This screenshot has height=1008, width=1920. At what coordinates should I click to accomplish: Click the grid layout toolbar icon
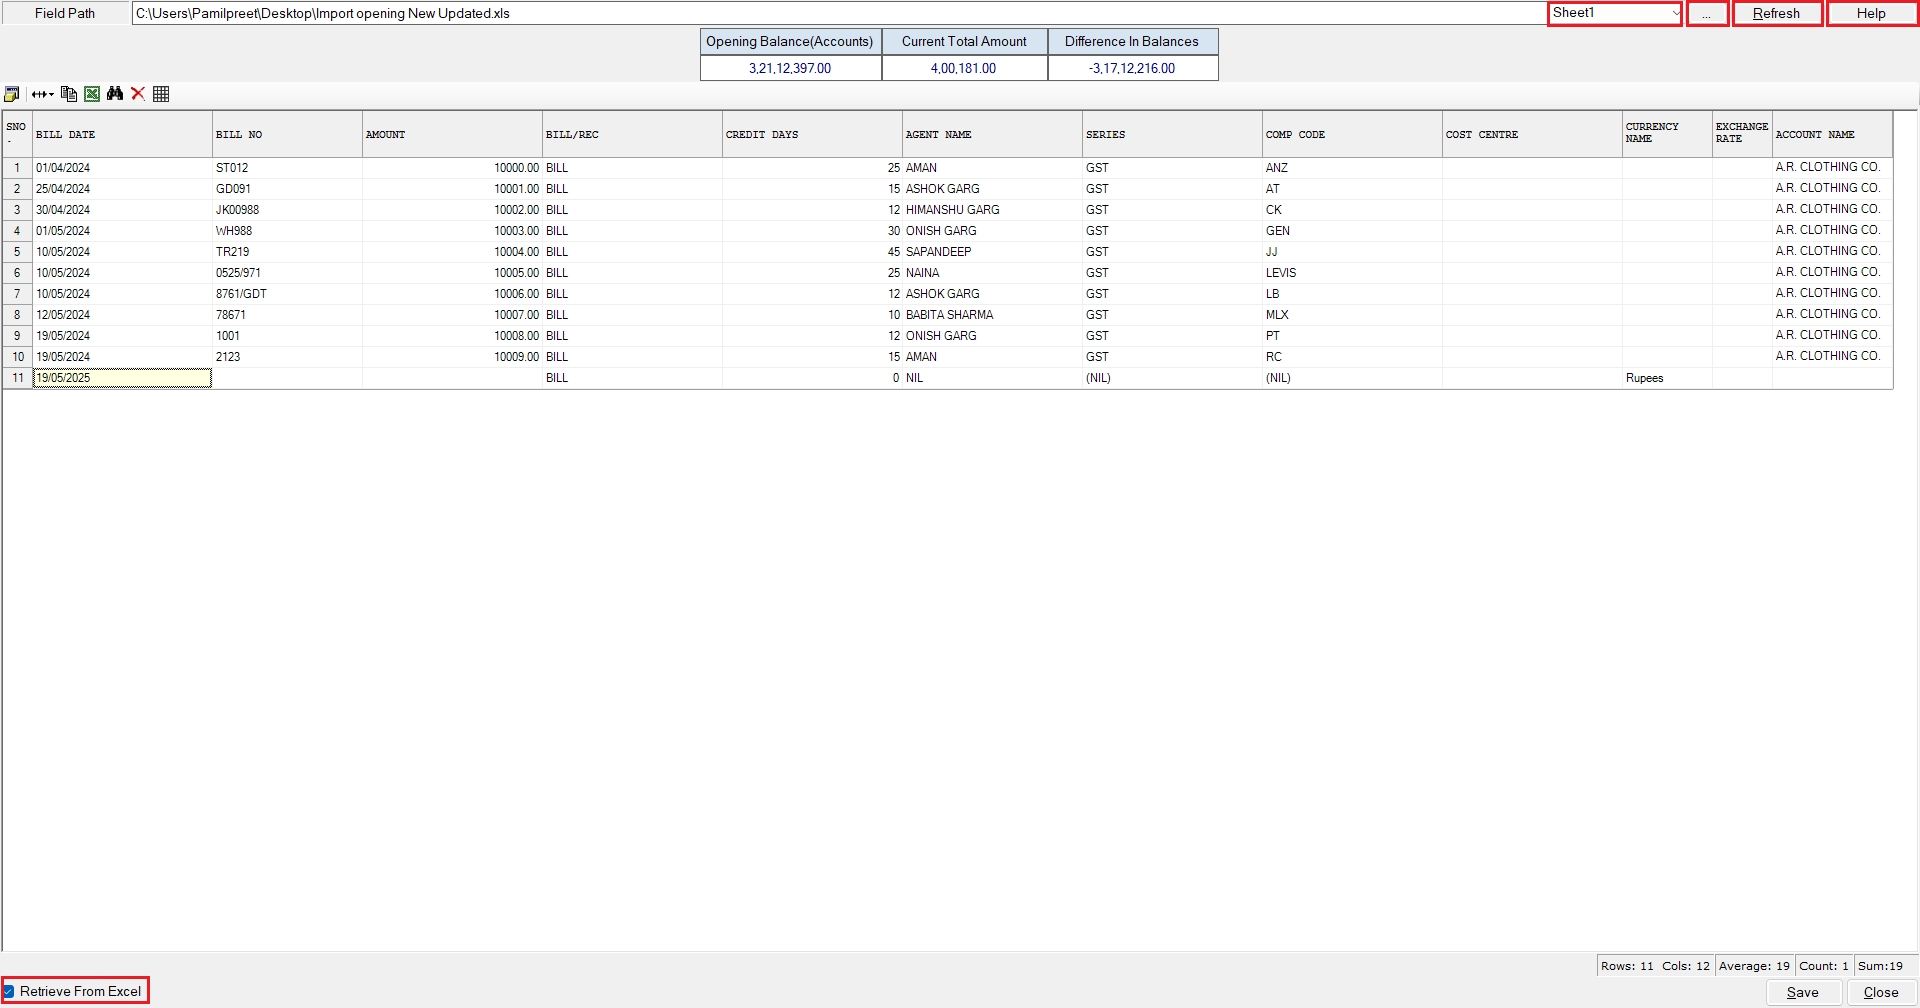tap(161, 94)
